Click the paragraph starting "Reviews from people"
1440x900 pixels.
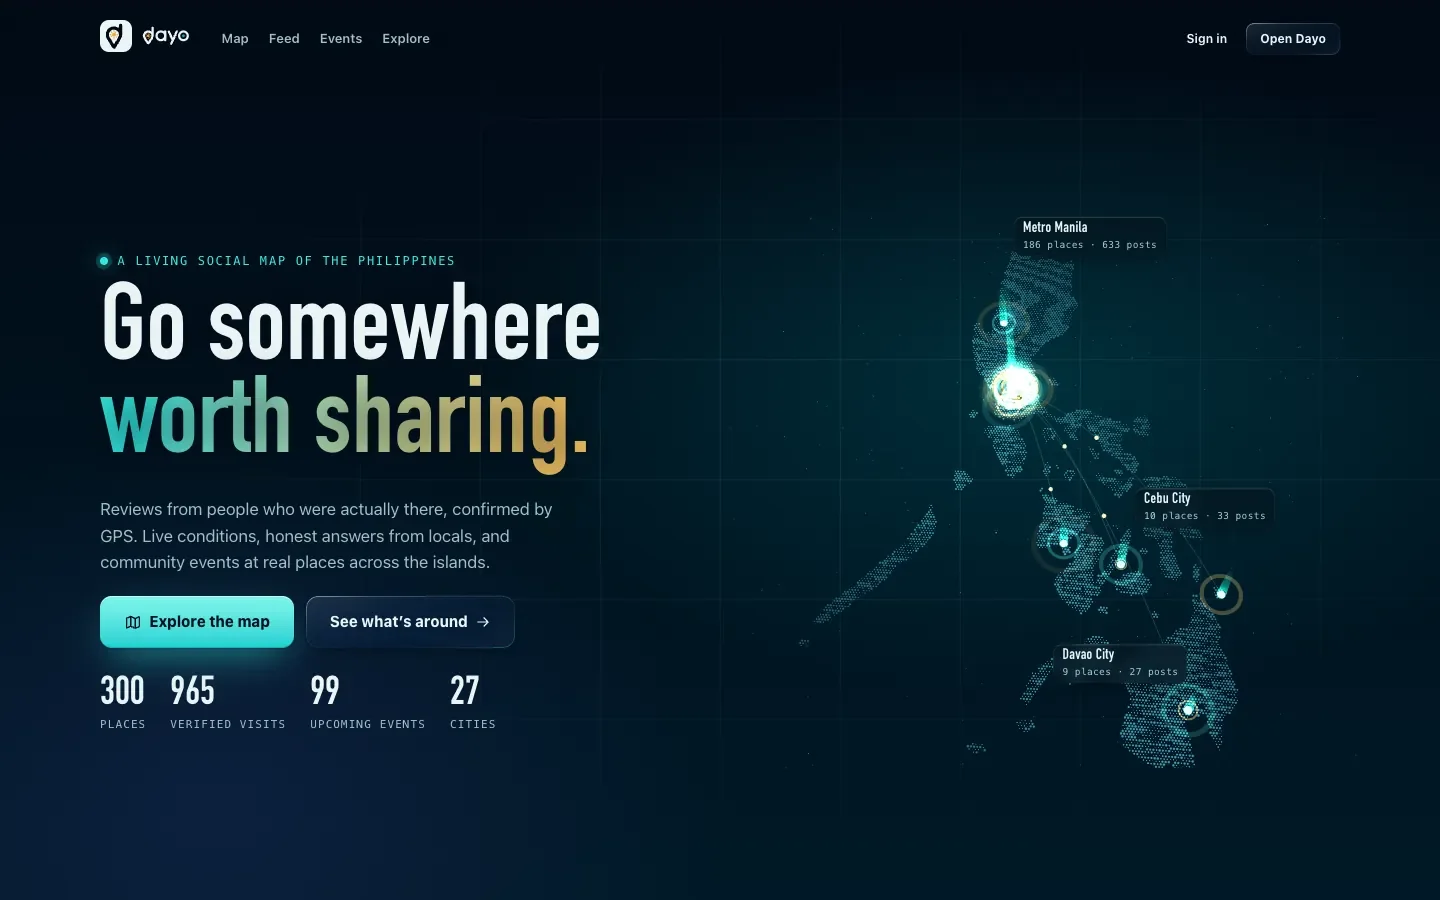(x=326, y=536)
